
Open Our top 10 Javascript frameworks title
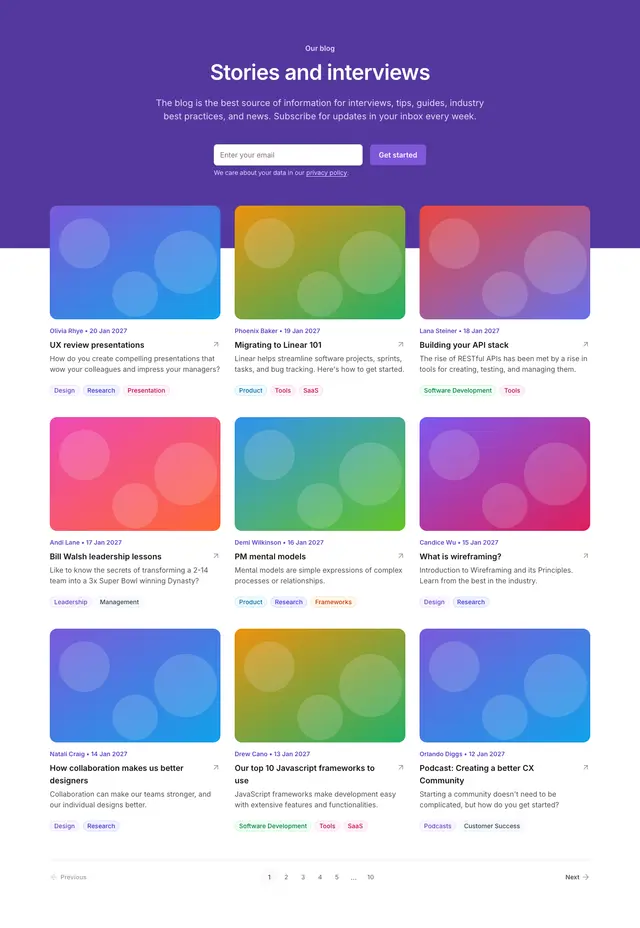click(x=304, y=774)
